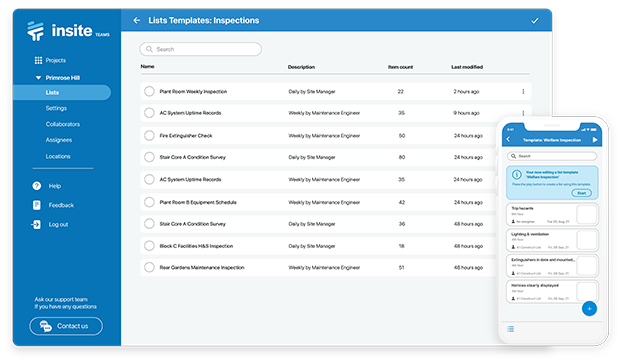
Task: Click the Fire Extinguisher Check row name
Action: tap(186, 136)
